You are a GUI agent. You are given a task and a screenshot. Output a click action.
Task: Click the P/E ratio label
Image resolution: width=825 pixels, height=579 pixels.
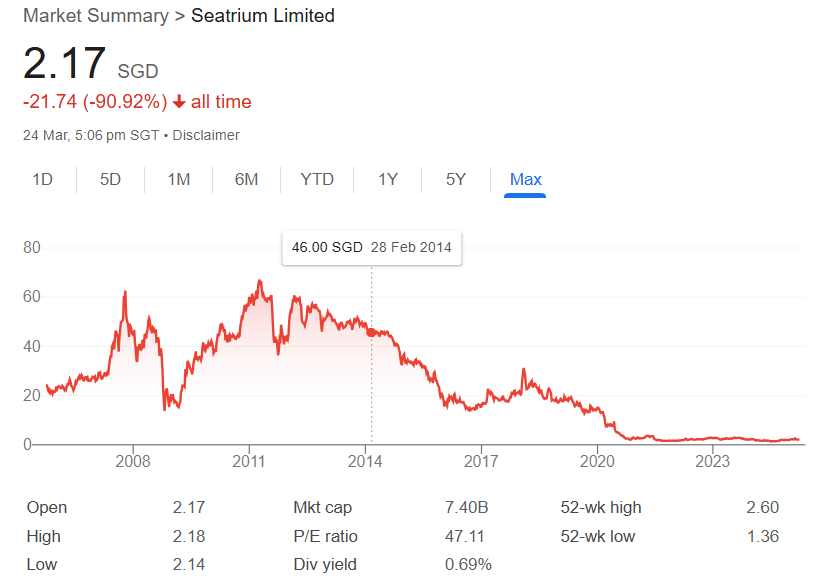(326, 537)
